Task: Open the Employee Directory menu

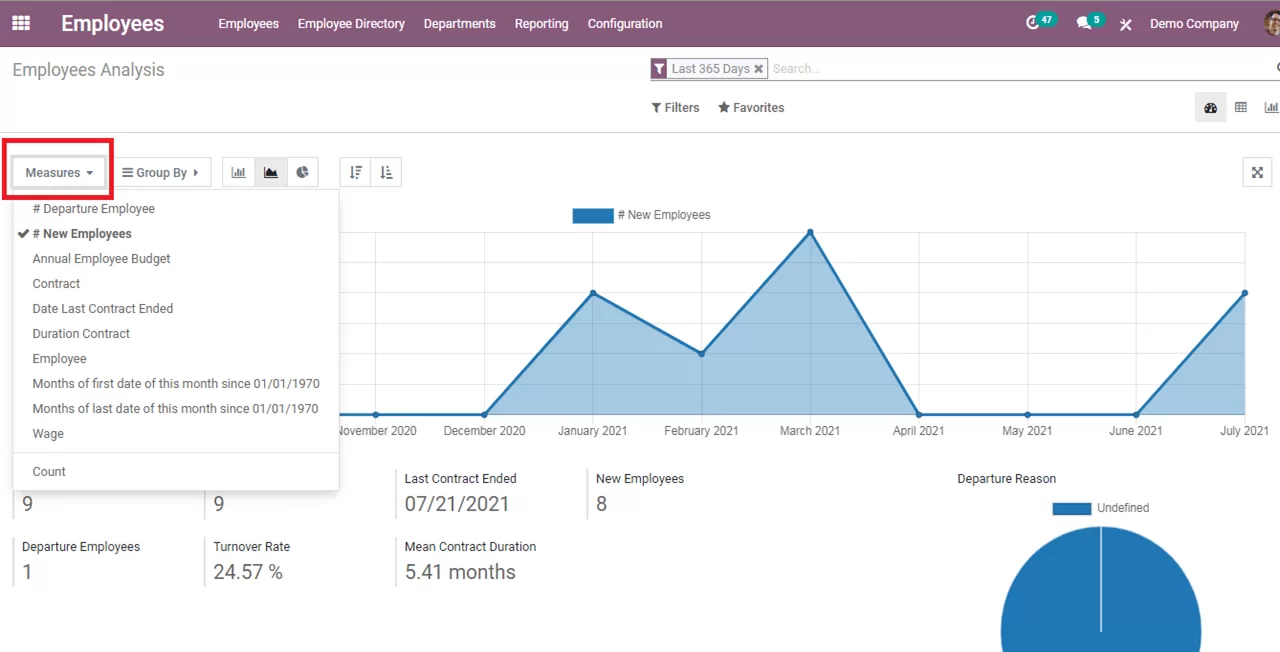Action: pos(351,23)
